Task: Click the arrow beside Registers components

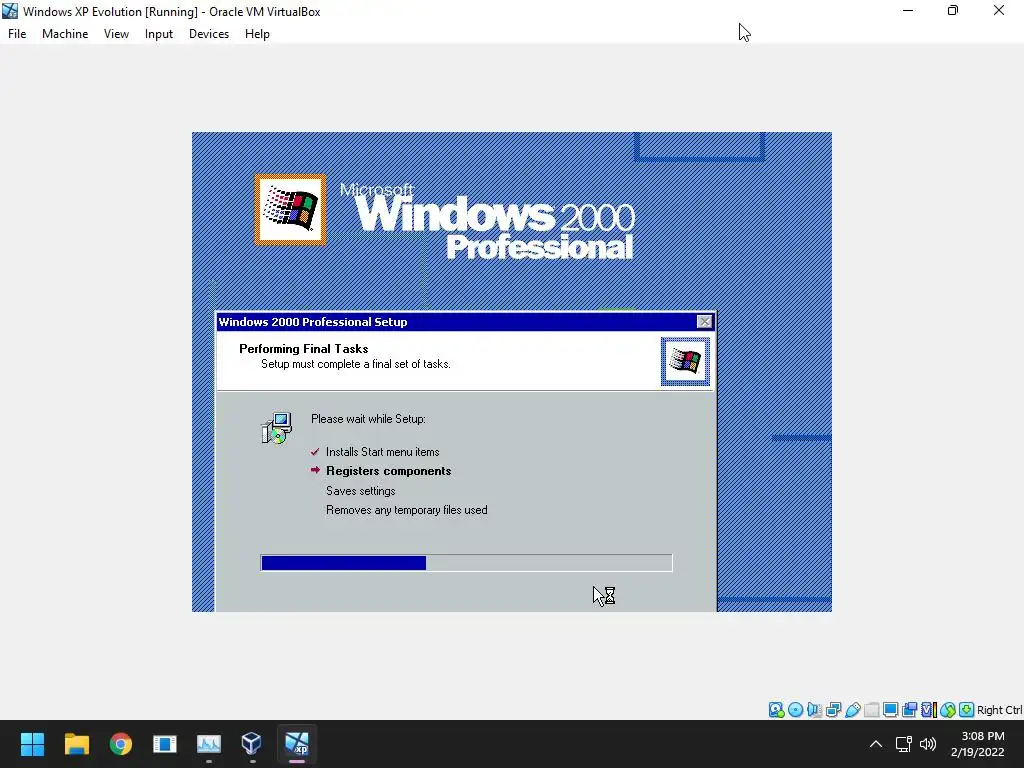Action: tap(315, 470)
